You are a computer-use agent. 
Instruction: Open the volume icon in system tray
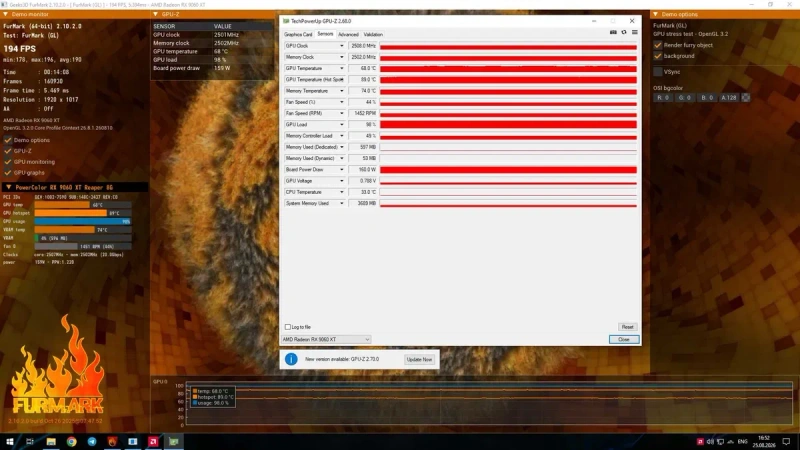pyautogui.click(x=710, y=442)
